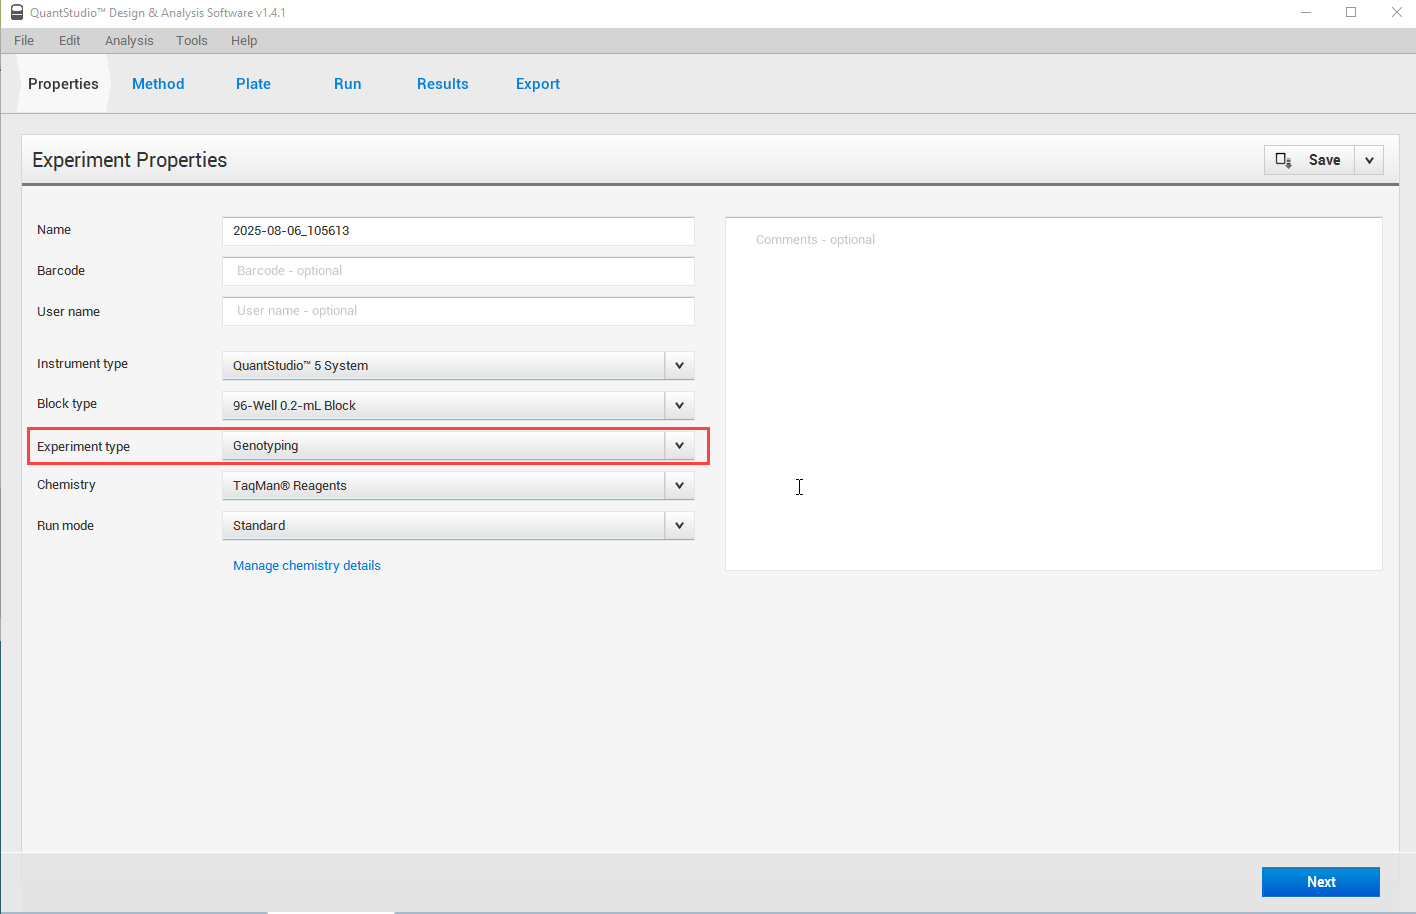
Task: Open the Run mode dropdown
Action: click(x=679, y=526)
